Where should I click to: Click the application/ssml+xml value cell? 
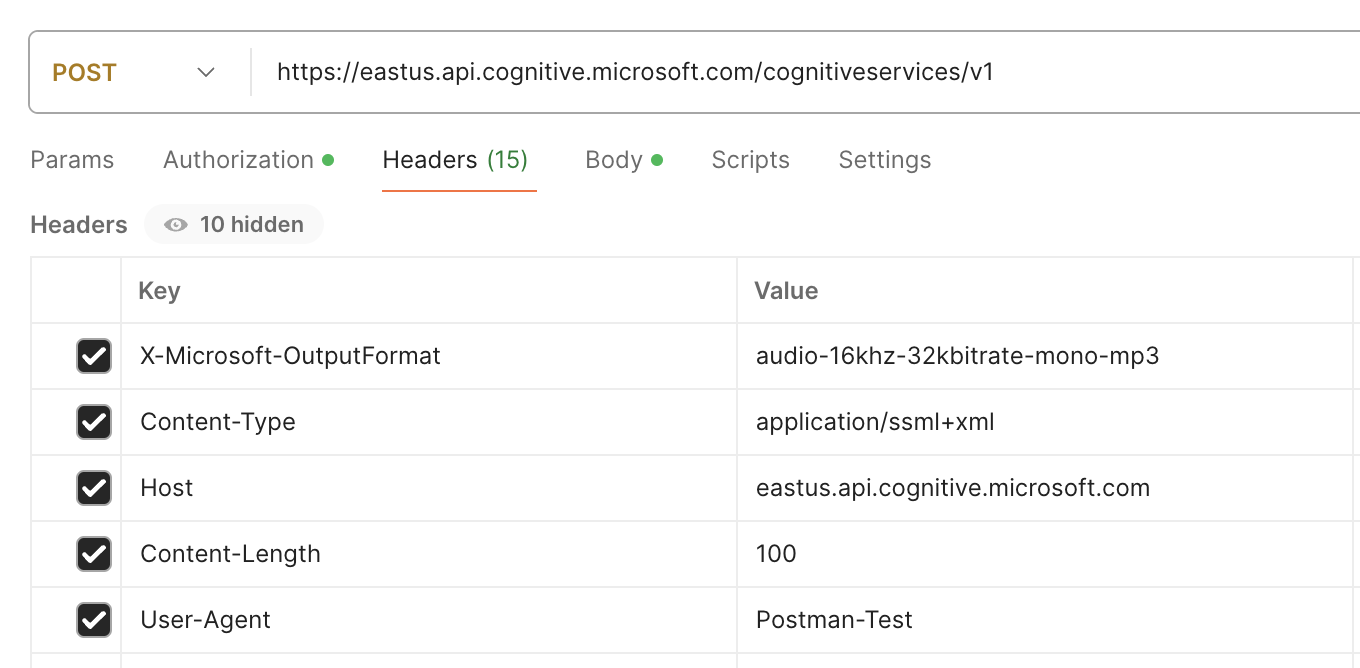pos(875,422)
